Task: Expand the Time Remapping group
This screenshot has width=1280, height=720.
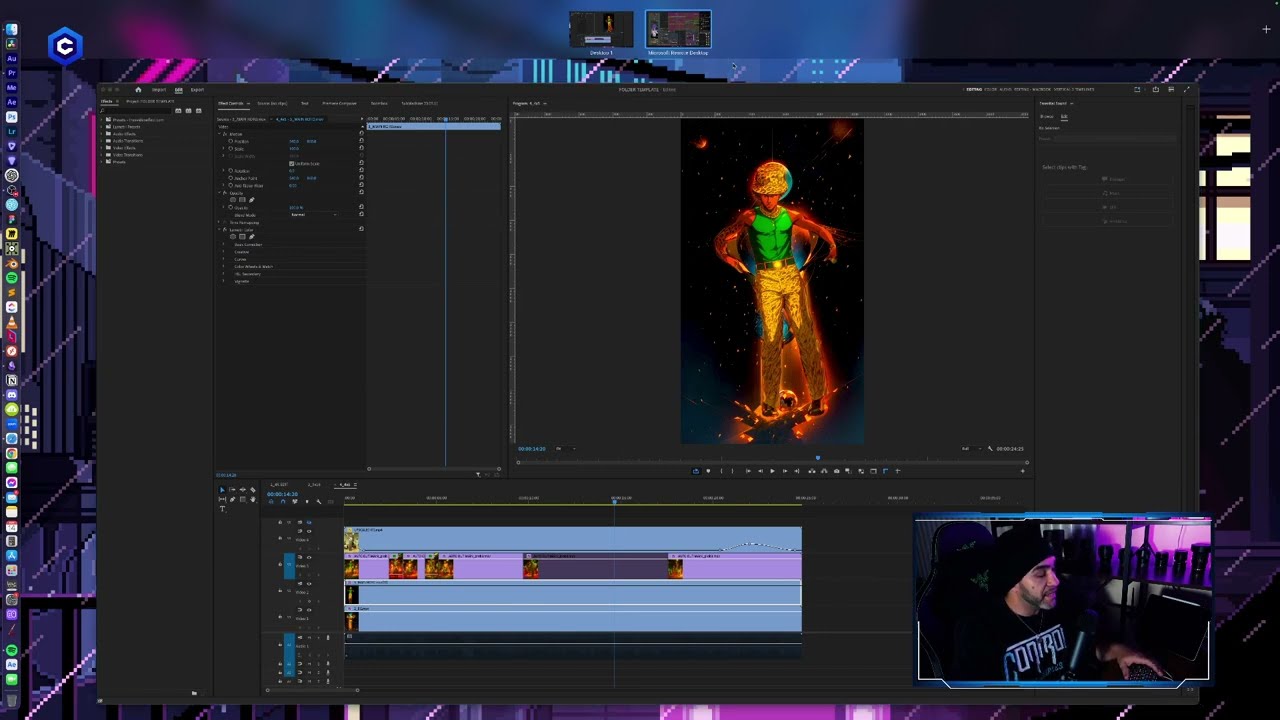Action: coord(219,222)
